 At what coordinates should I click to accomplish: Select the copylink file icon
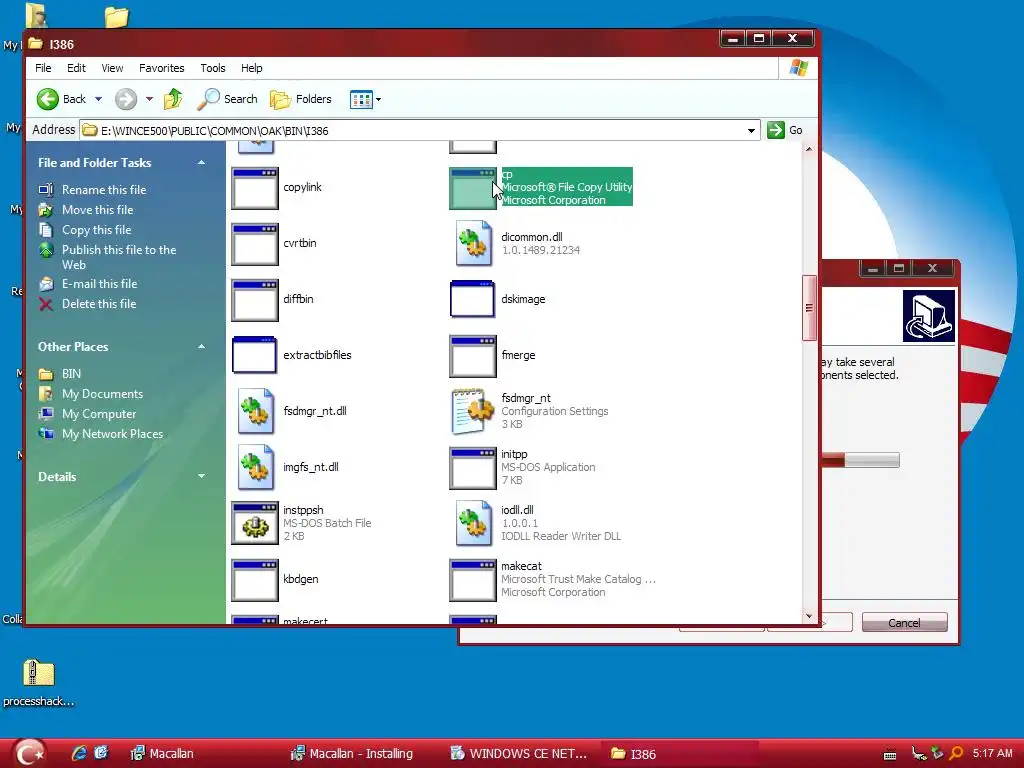[255, 188]
